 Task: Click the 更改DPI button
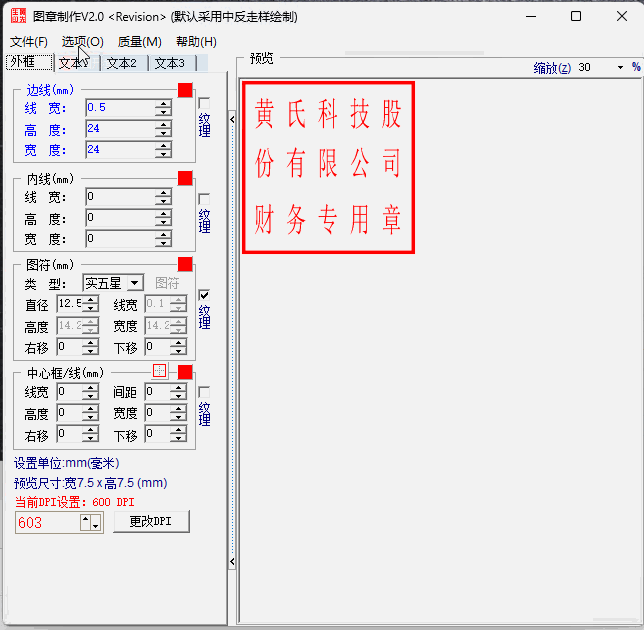coord(151,522)
